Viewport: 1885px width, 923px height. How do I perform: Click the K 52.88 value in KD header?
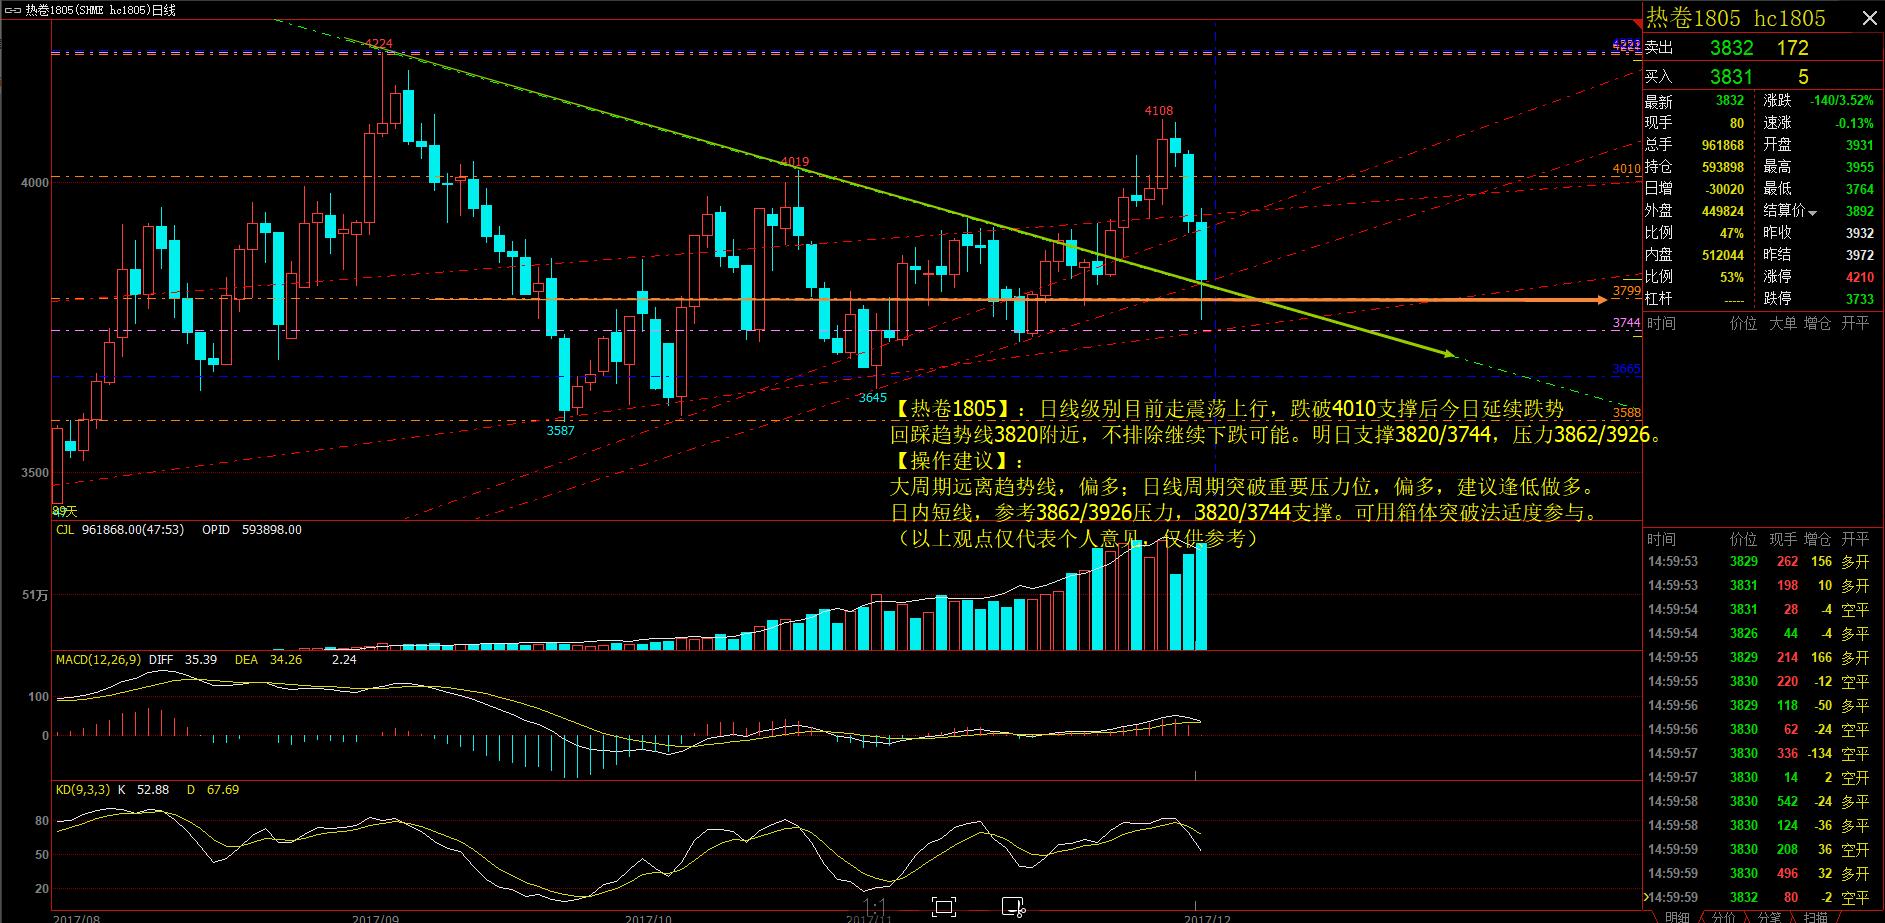[x=143, y=790]
